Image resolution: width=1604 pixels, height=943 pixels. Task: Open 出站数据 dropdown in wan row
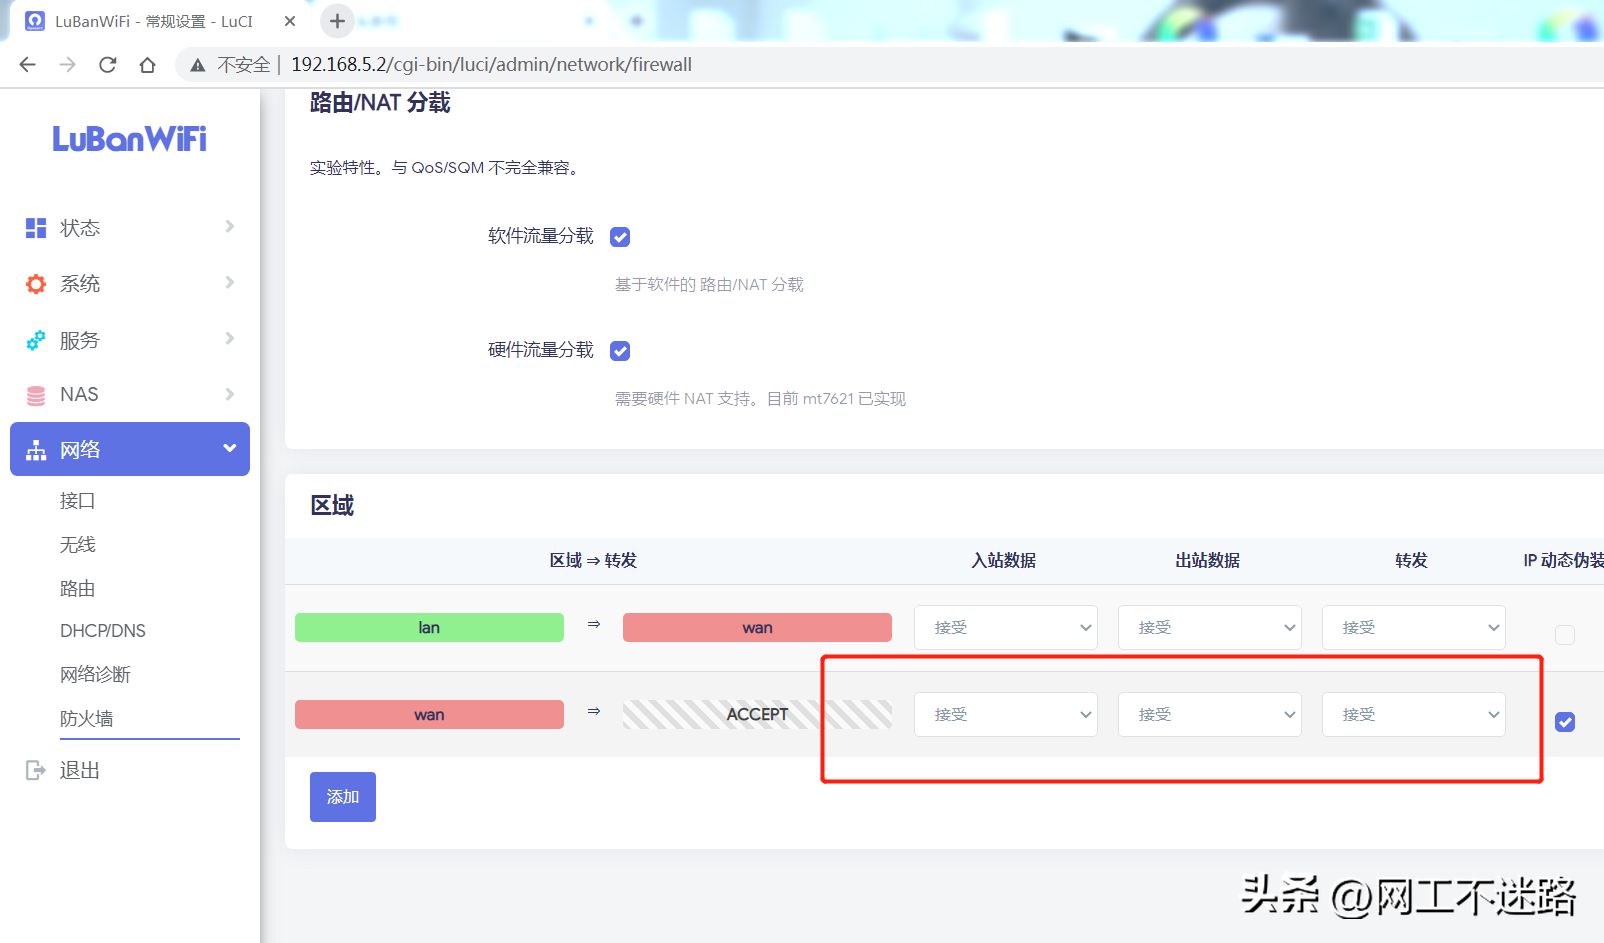(x=1210, y=715)
